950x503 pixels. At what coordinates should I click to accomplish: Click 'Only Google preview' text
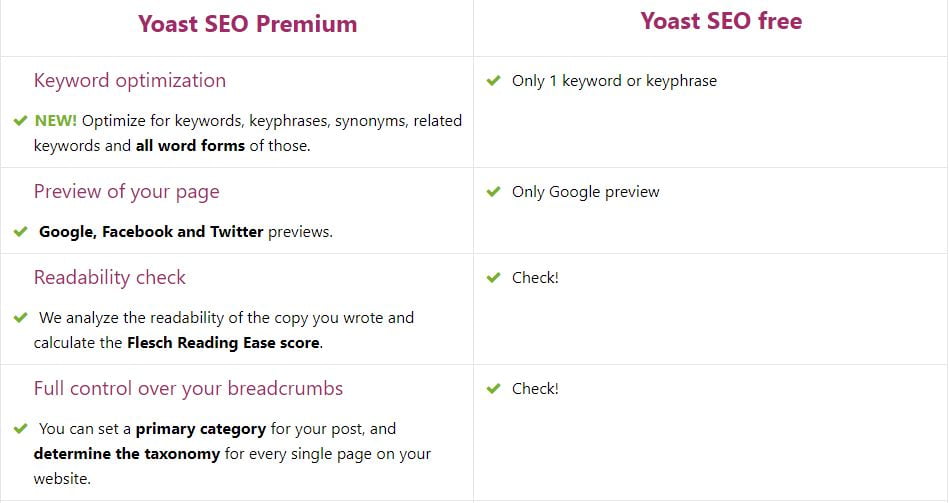[x=585, y=192]
